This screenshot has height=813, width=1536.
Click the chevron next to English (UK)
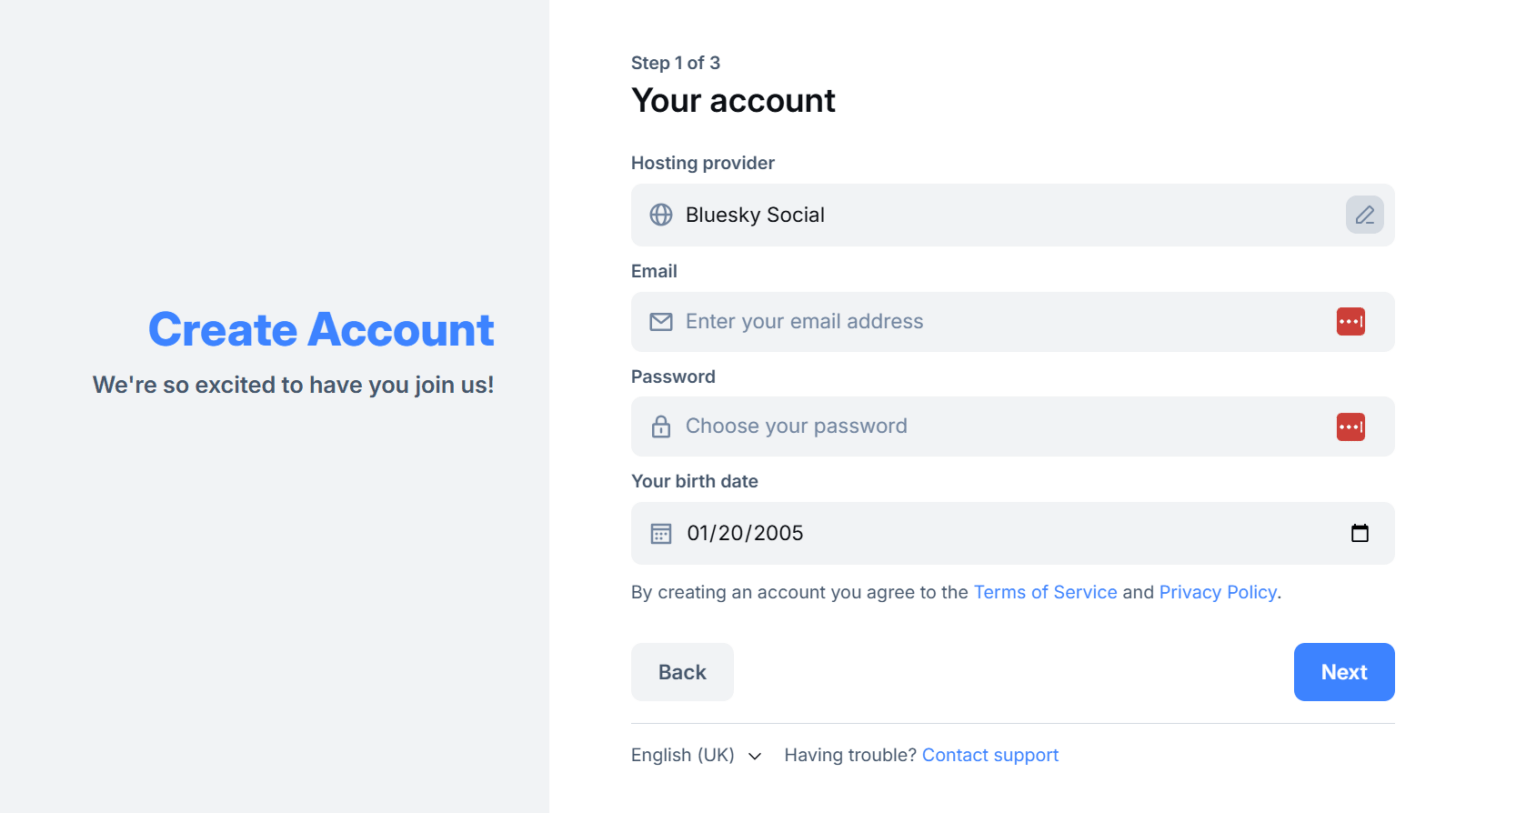755,756
